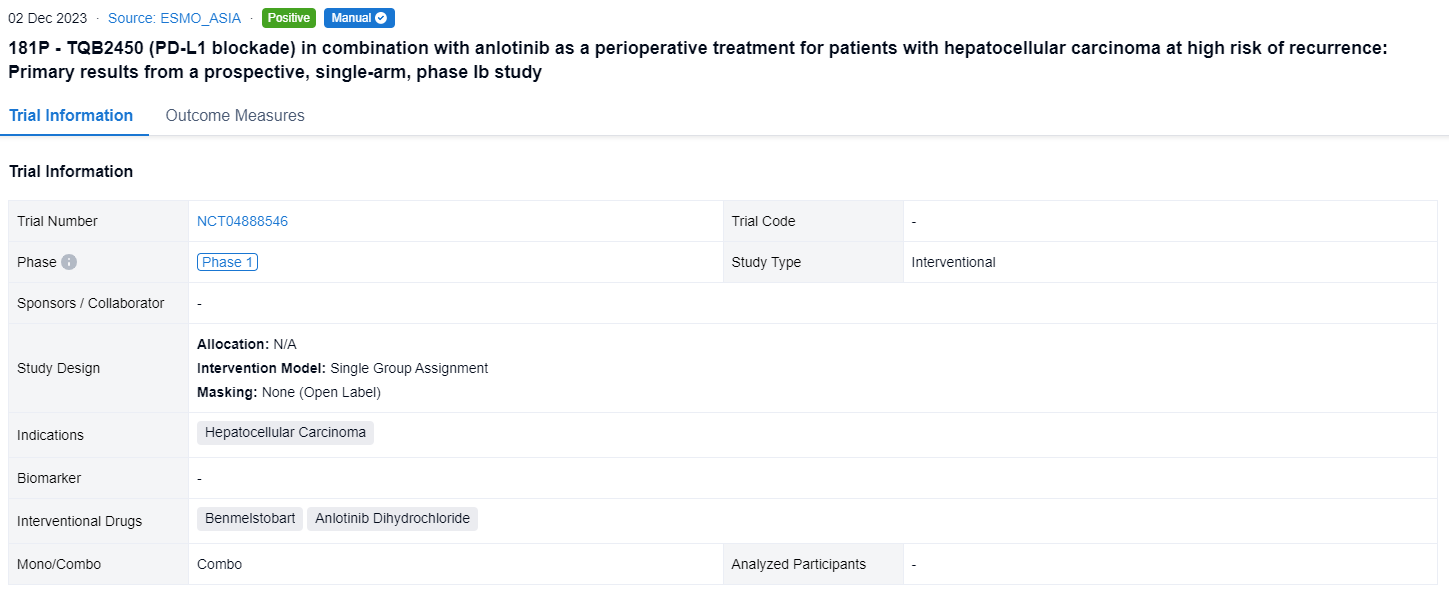Viewport: 1449px width, 590px height.
Task: Click the Interventional study type value
Action: pos(953,262)
